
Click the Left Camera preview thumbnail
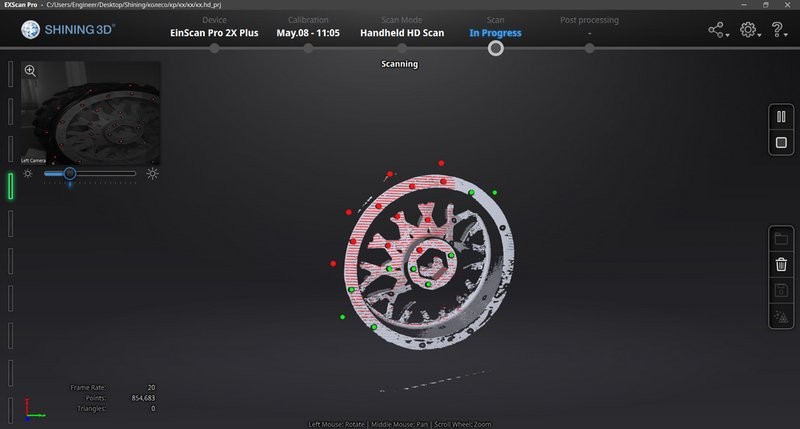[x=91, y=113]
